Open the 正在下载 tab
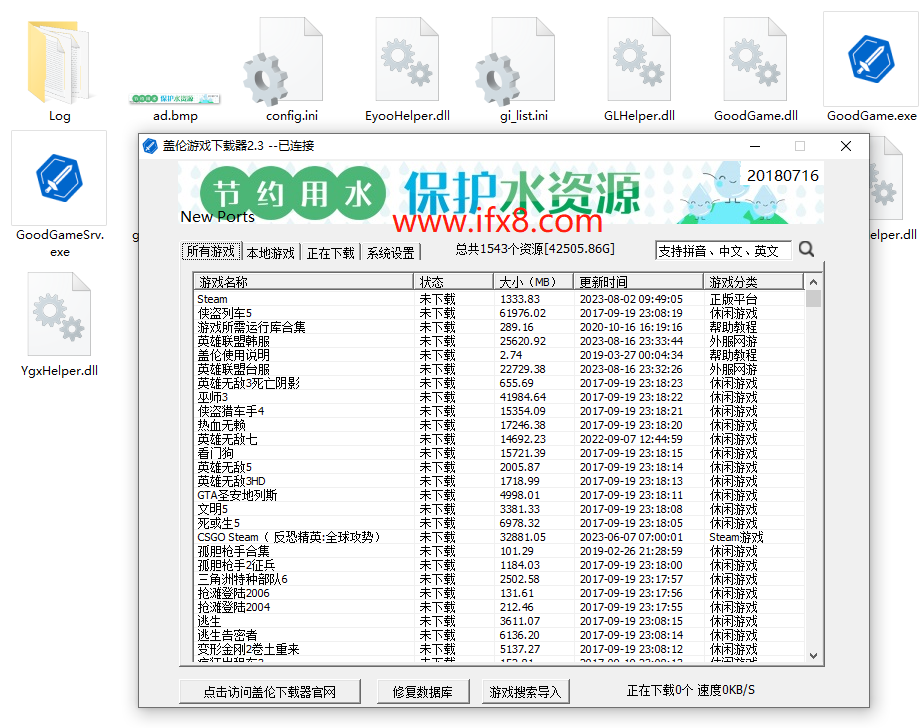Image resolution: width=924 pixels, height=728 pixels. click(x=331, y=252)
